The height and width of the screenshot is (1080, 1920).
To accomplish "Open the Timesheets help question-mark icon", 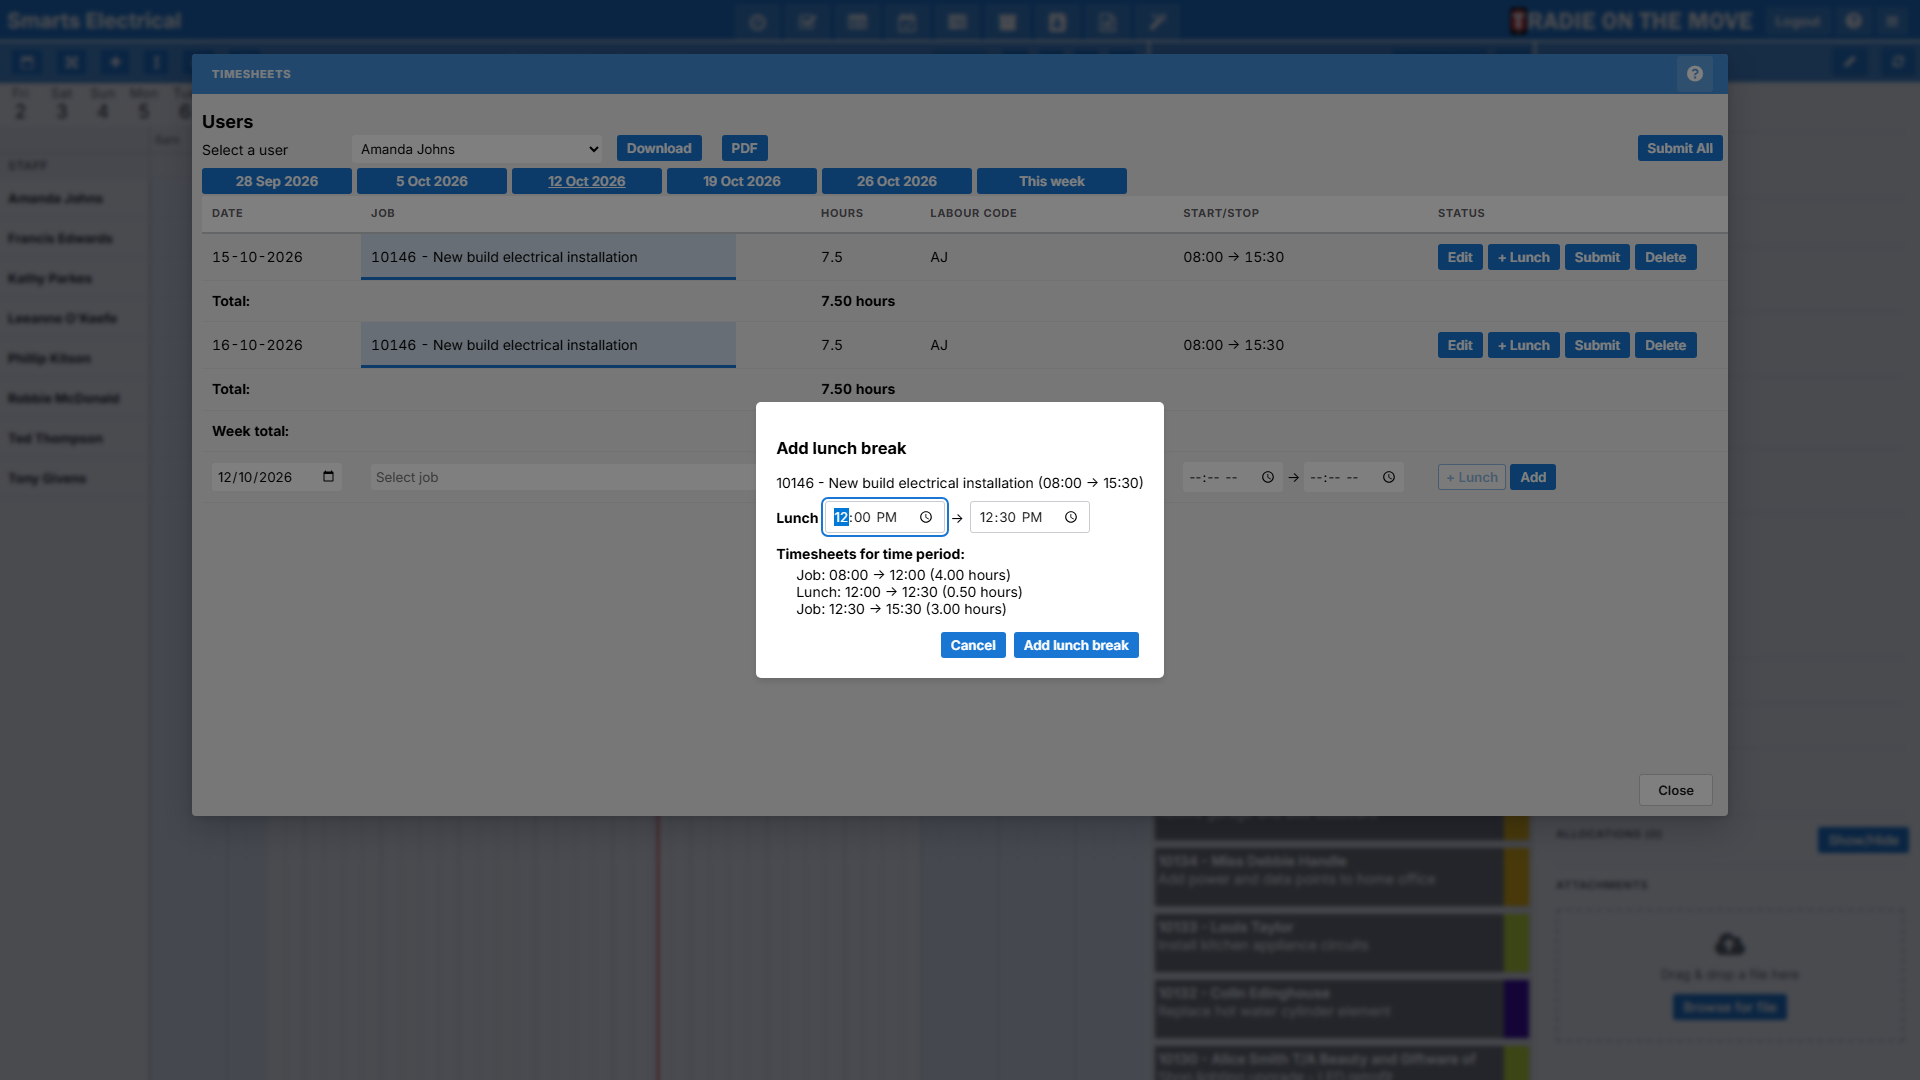I will pyautogui.click(x=1694, y=74).
